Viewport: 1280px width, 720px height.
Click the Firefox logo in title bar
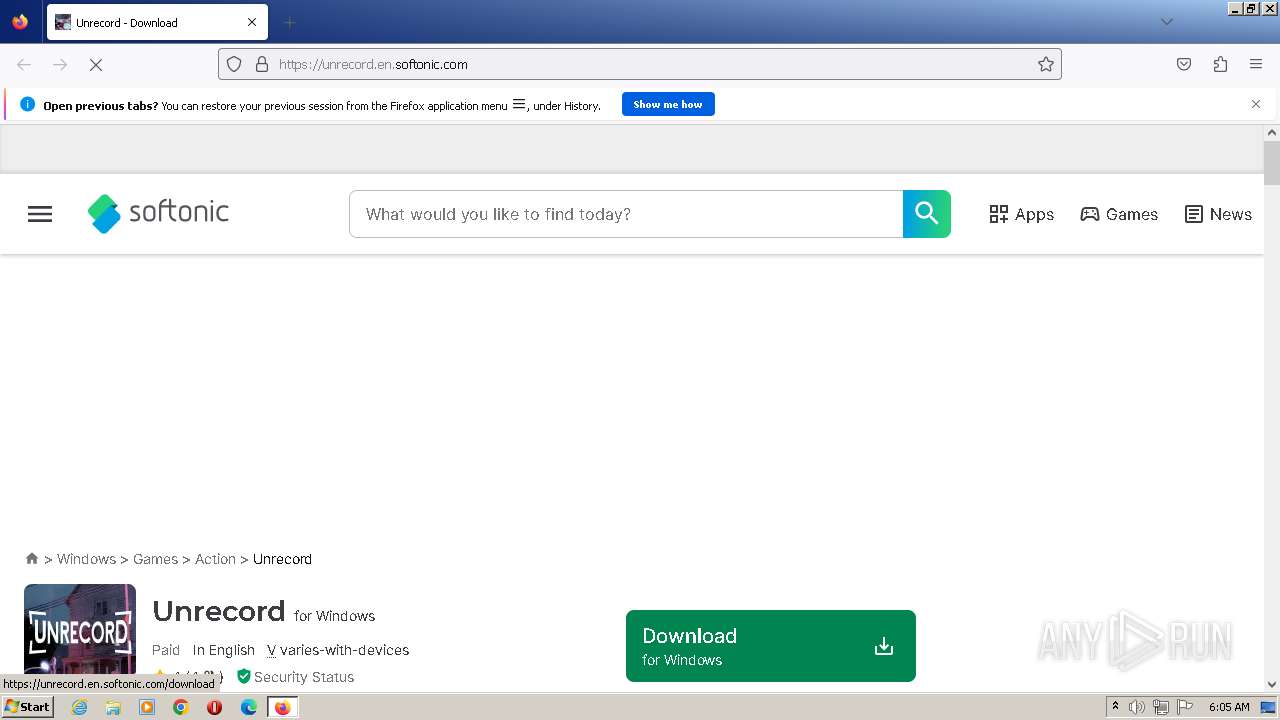point(20,22)
